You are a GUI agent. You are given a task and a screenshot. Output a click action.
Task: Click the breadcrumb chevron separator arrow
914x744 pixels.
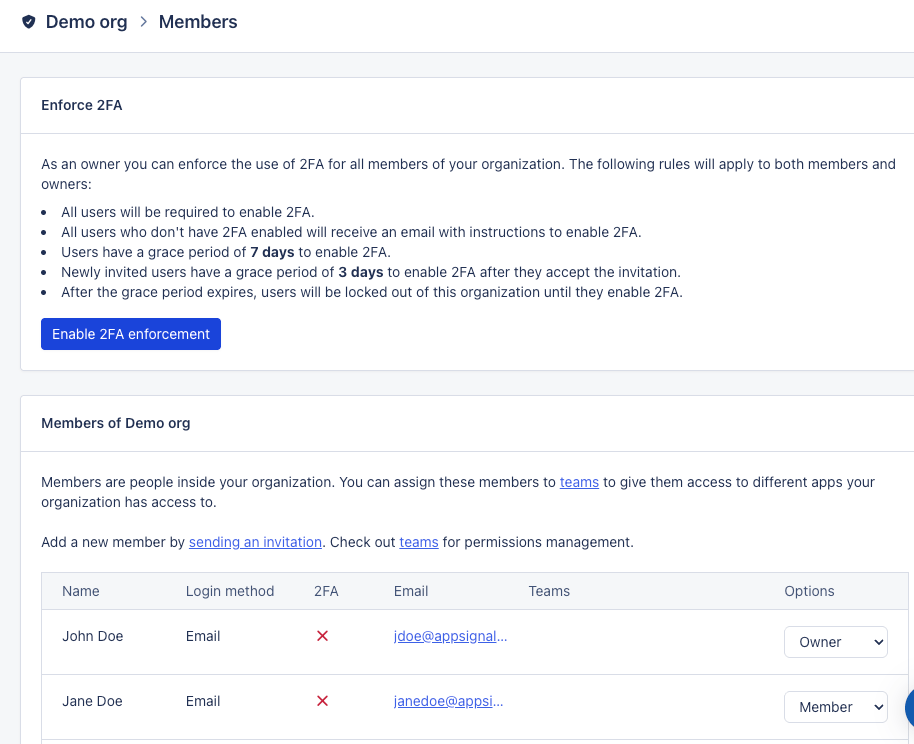[143, 22]
